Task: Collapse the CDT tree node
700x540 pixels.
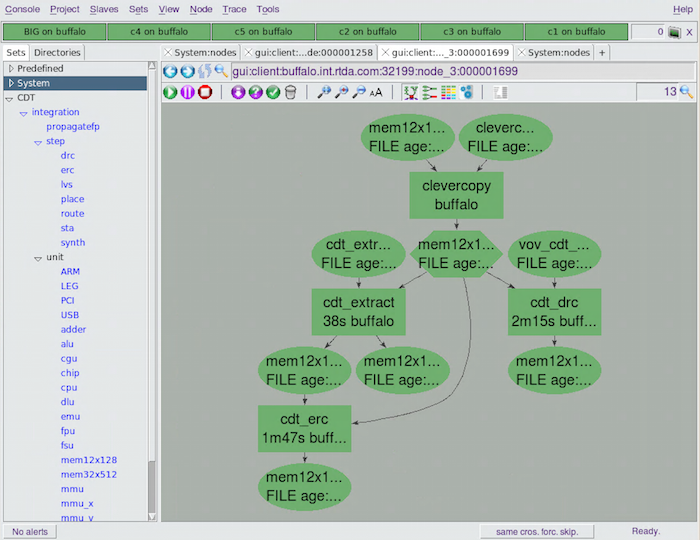Action: click(9, 99)
